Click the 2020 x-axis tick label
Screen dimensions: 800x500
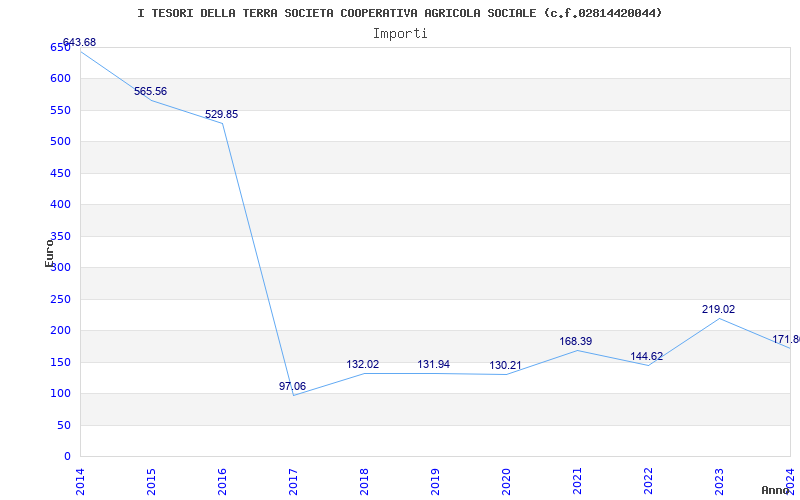[x=506, y=481]
